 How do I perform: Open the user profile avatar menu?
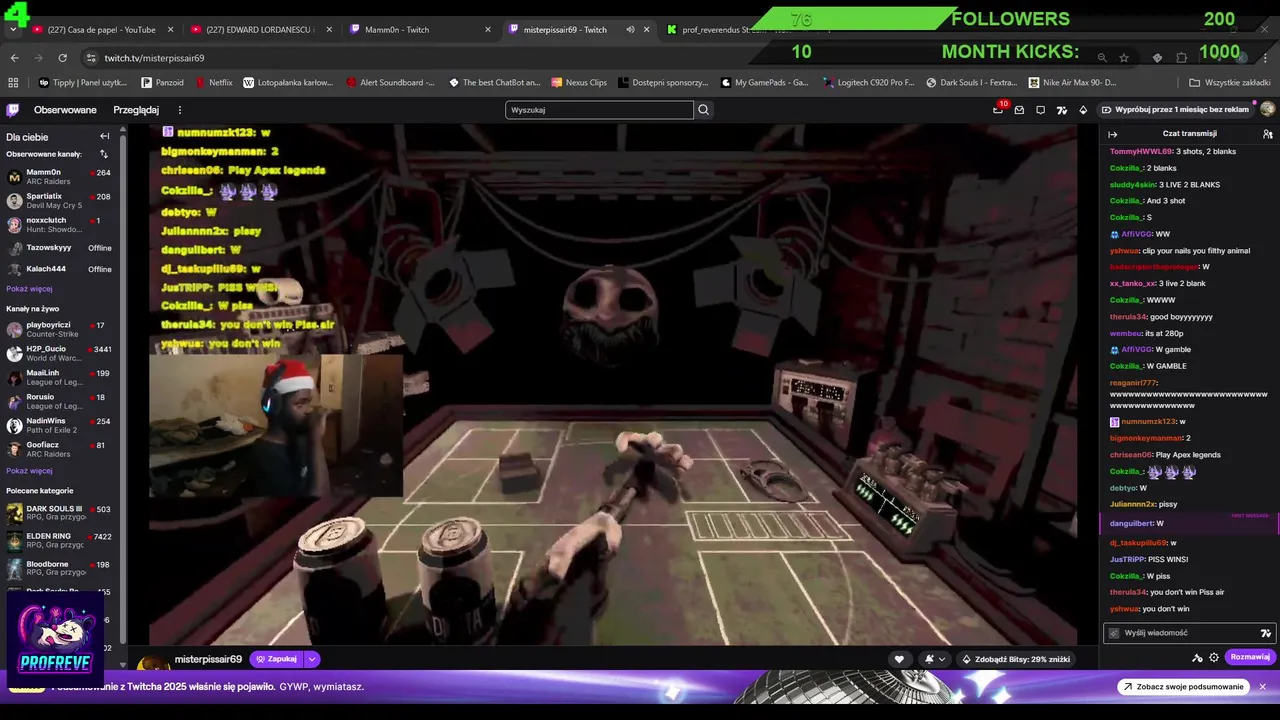pyautogui.click(x=1267, y=109)
